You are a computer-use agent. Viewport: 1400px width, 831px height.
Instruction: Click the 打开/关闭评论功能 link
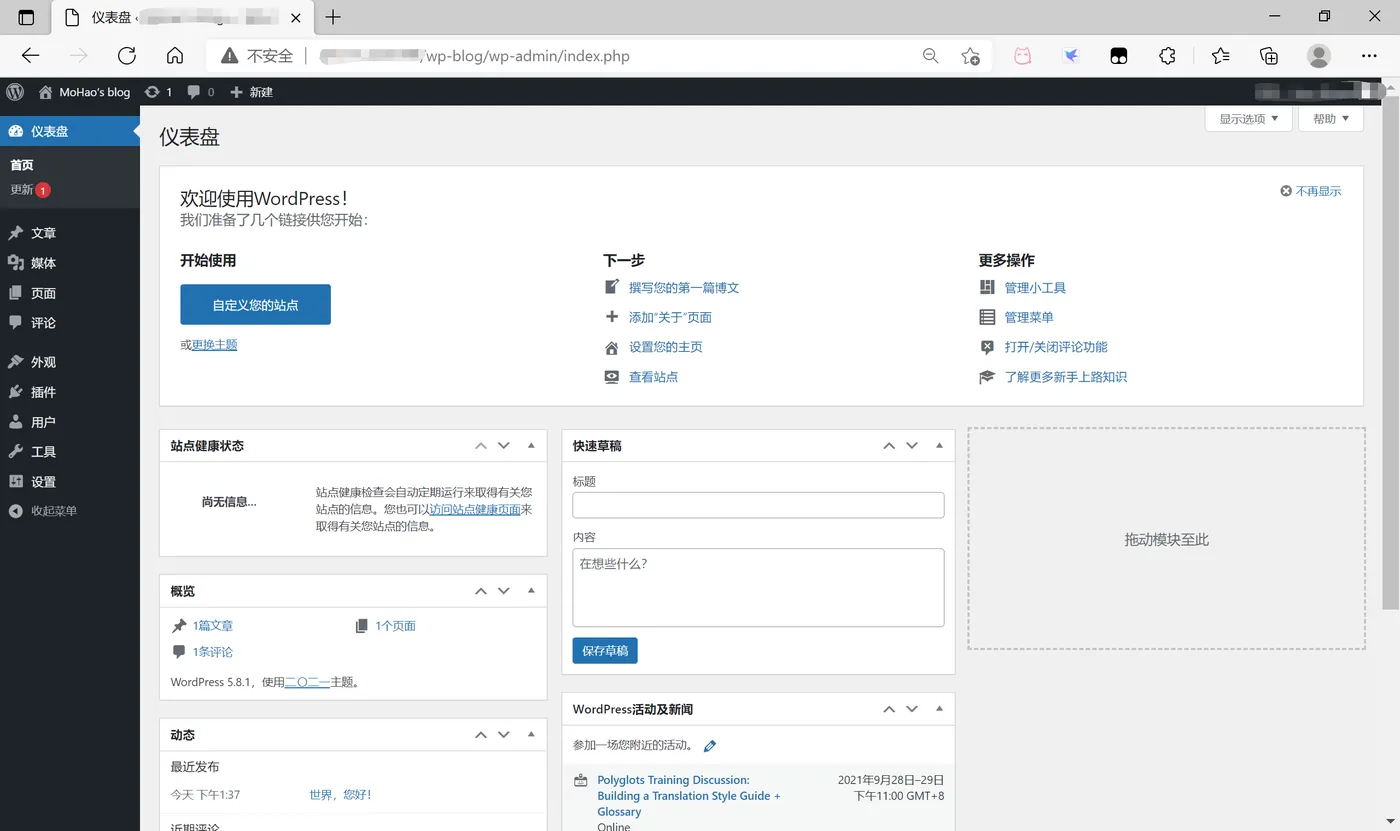point(1056,347)
